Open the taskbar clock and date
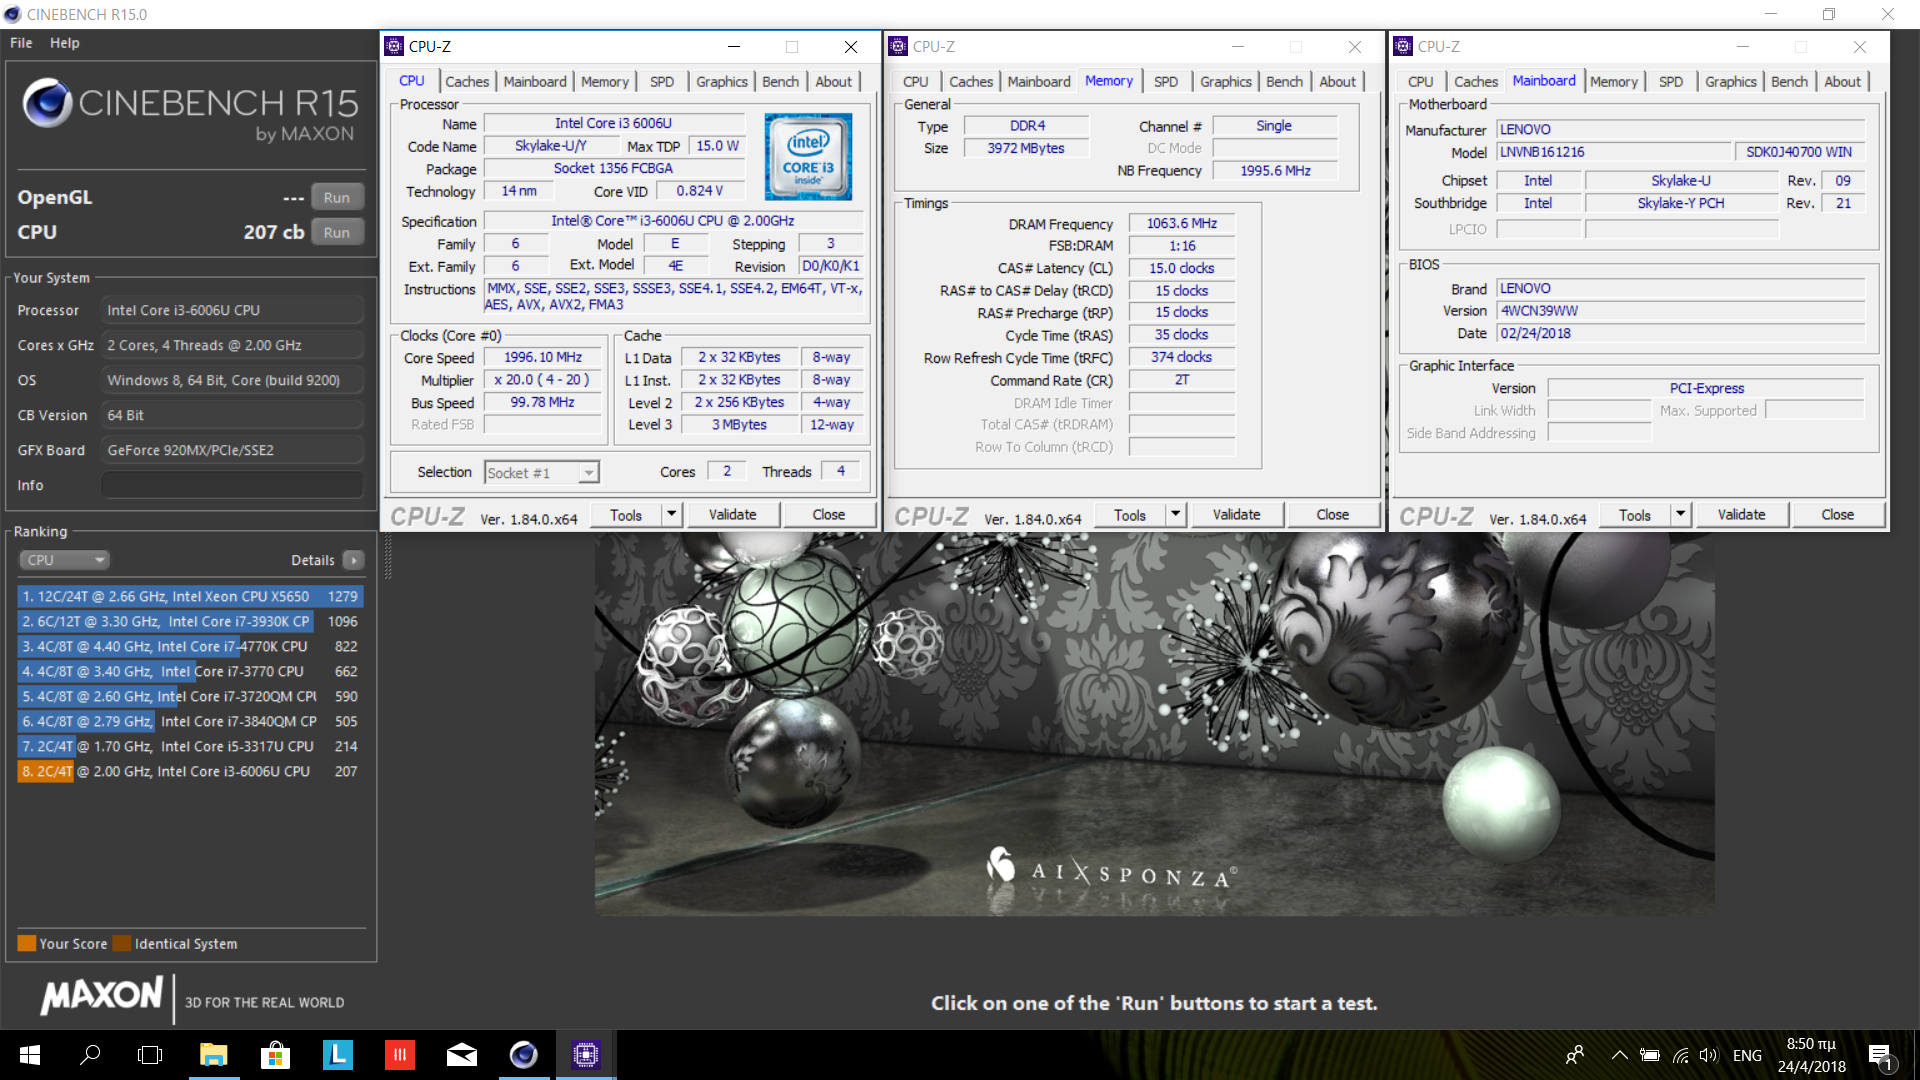 [1811, 1055]
